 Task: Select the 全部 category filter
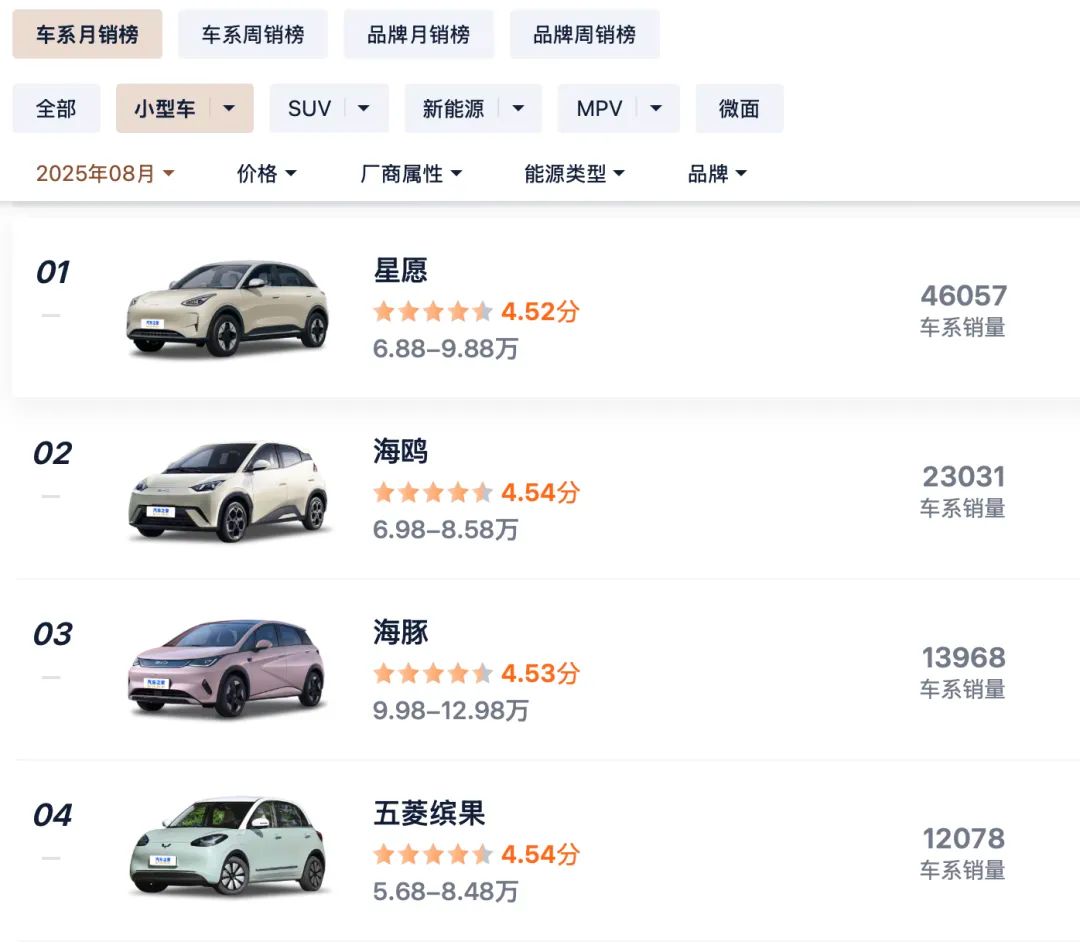56,109
